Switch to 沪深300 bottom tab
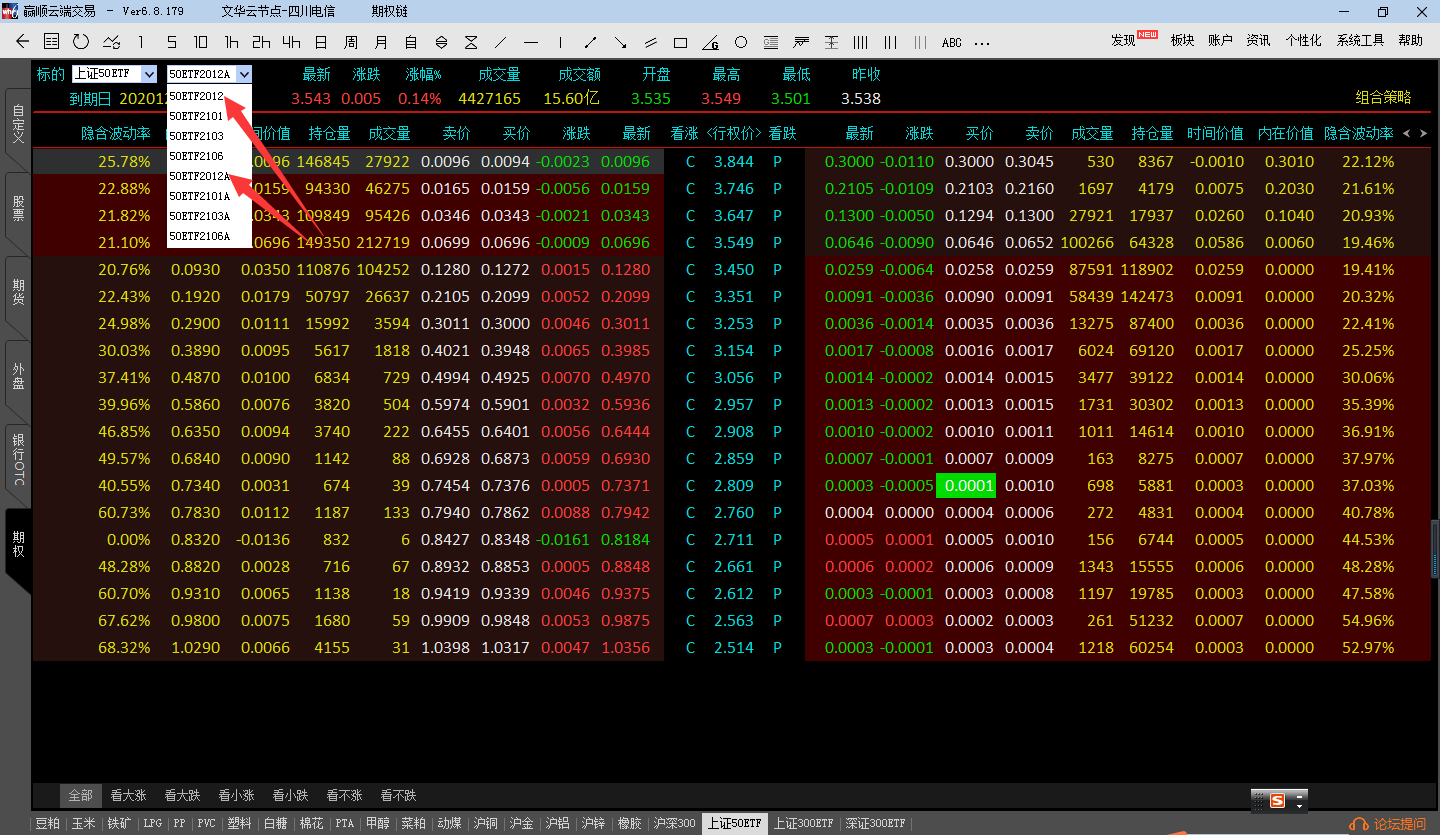This screenshot has height=835, width=1440. coord(674,824)
